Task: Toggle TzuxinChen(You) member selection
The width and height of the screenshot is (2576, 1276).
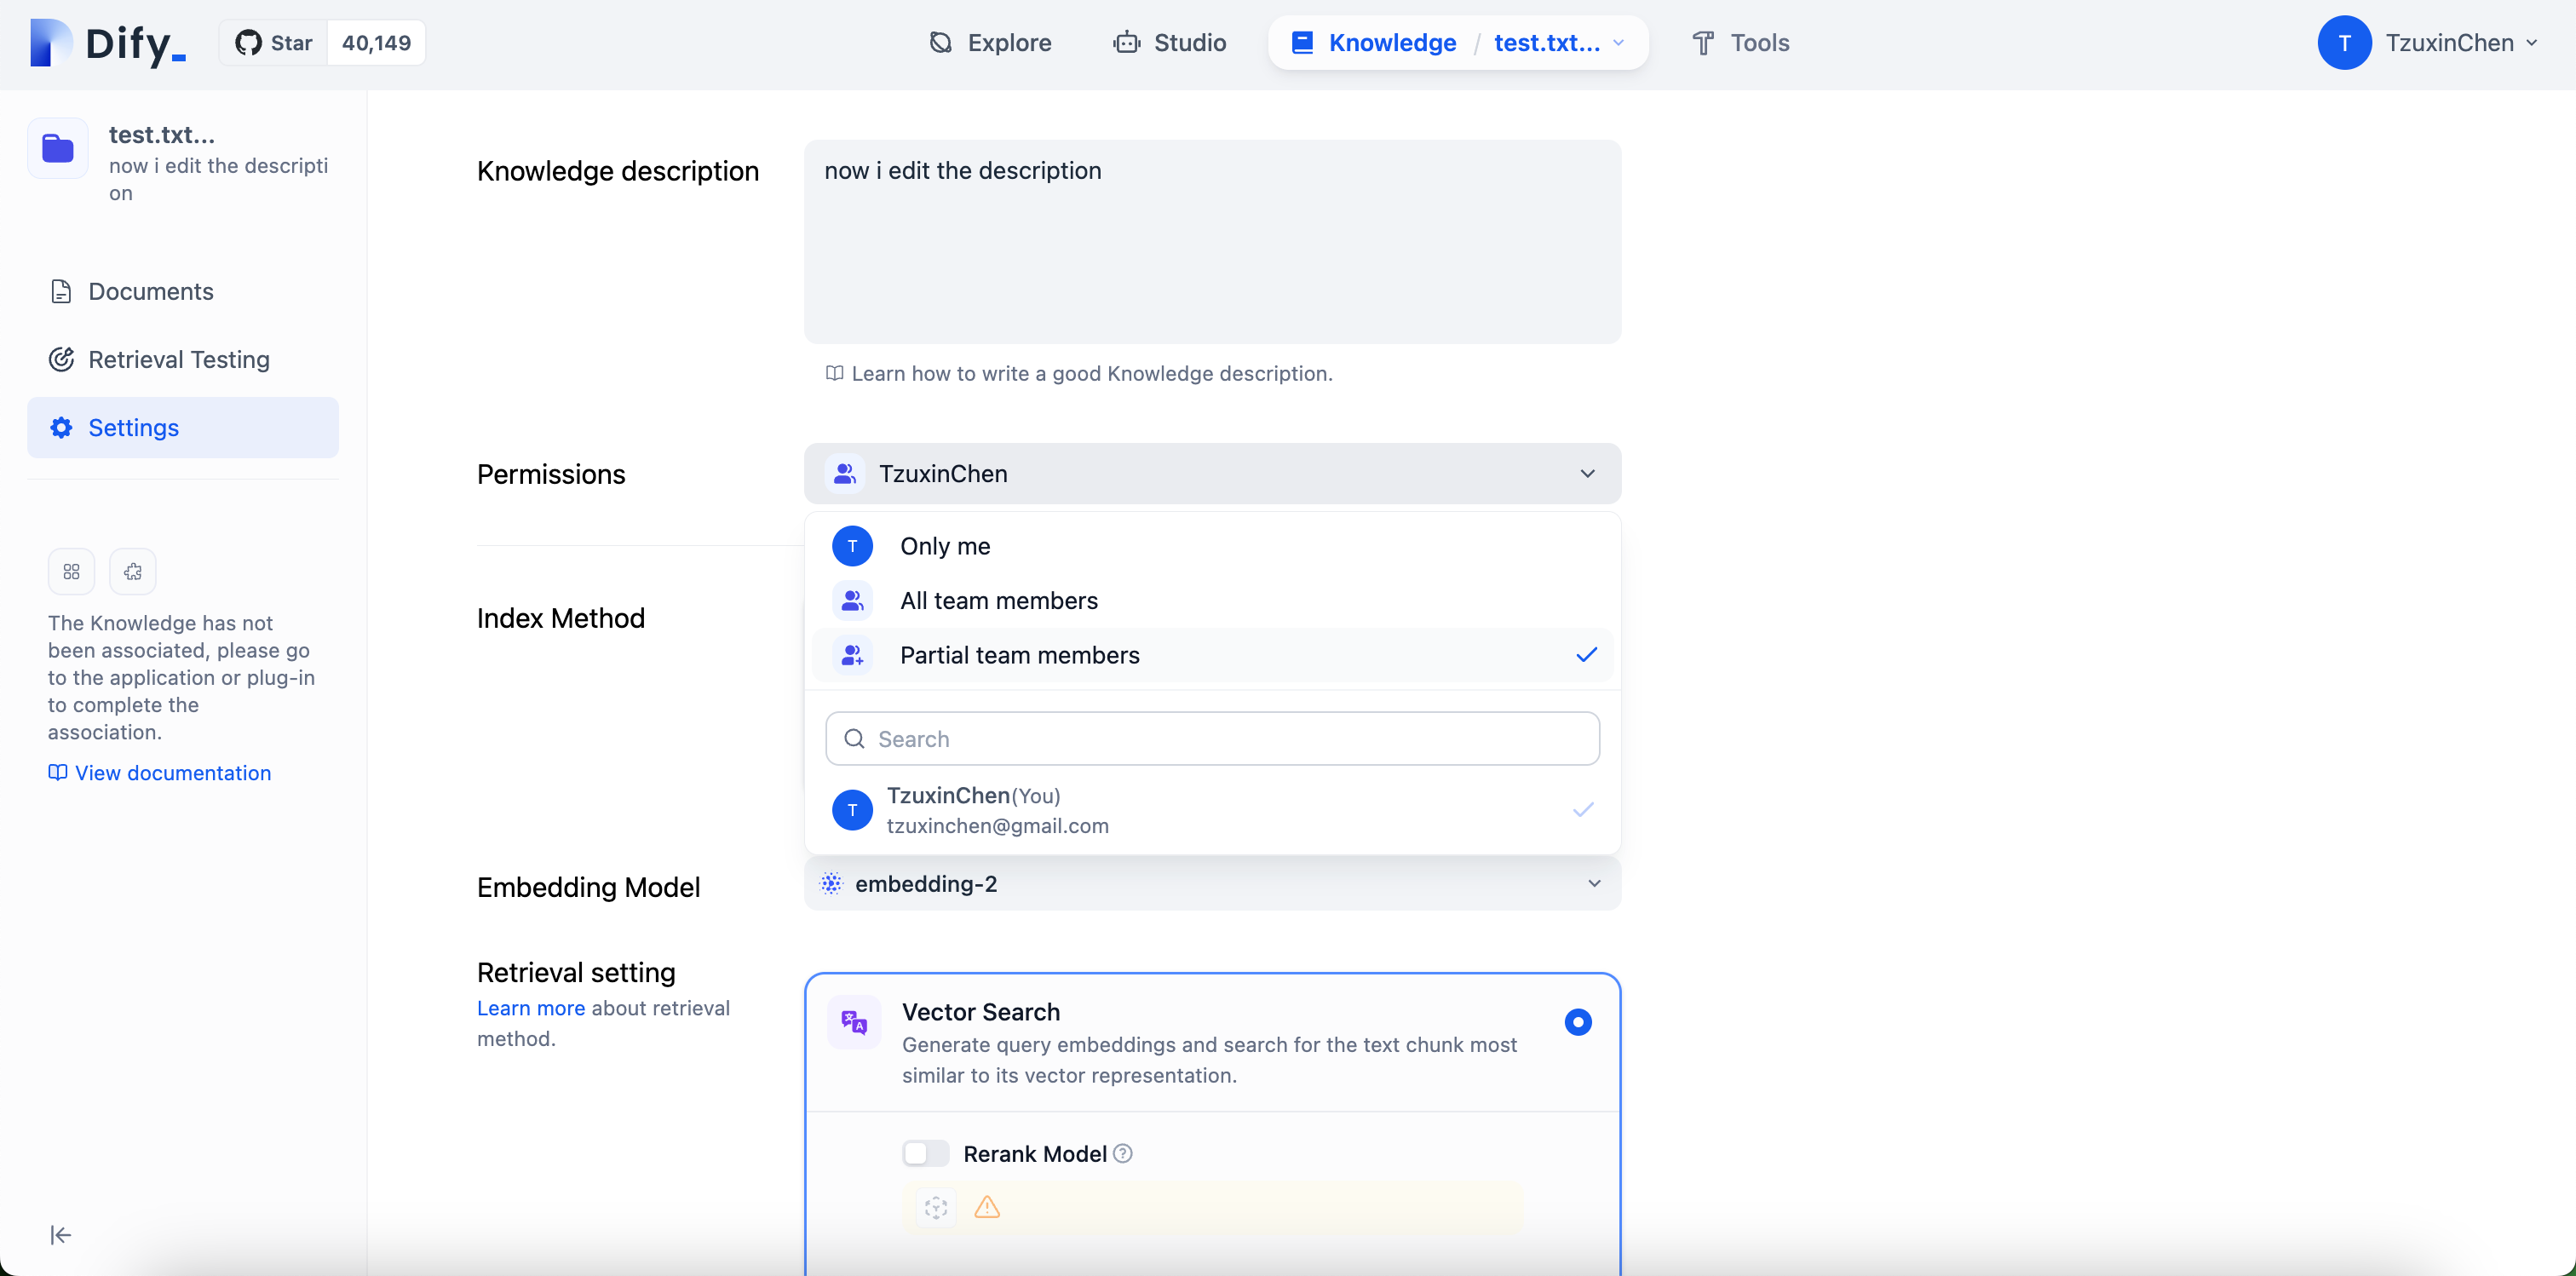Action: 1212,810
